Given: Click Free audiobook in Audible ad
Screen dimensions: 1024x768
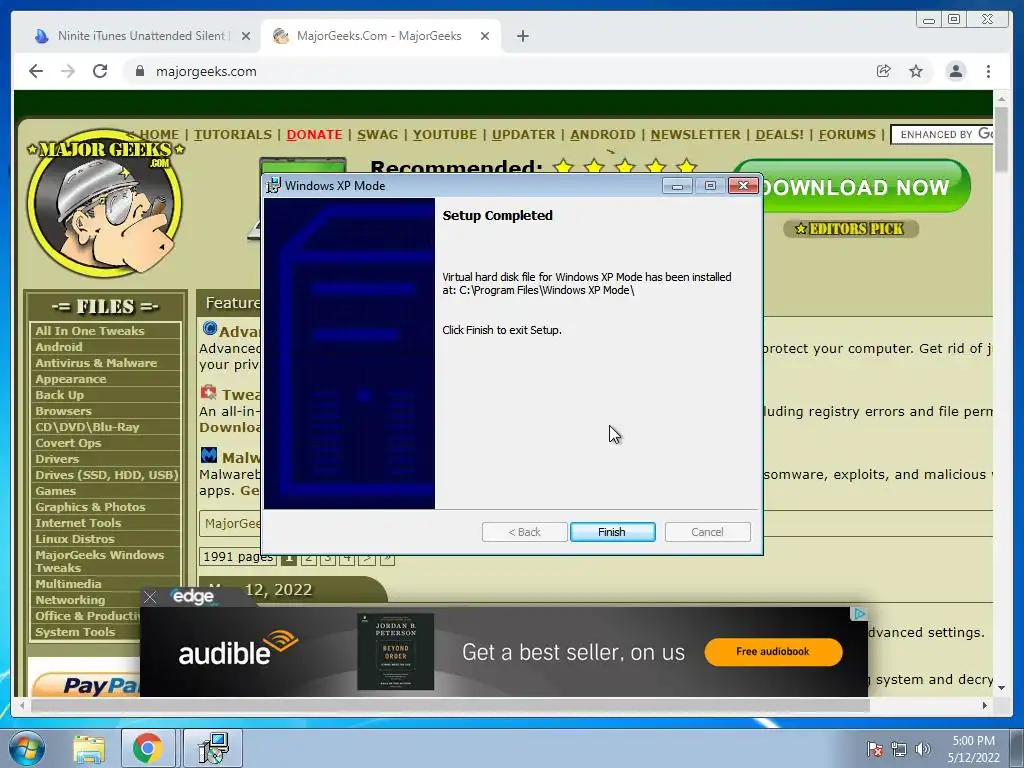Looking at the screenshot, I should [773, 652].
